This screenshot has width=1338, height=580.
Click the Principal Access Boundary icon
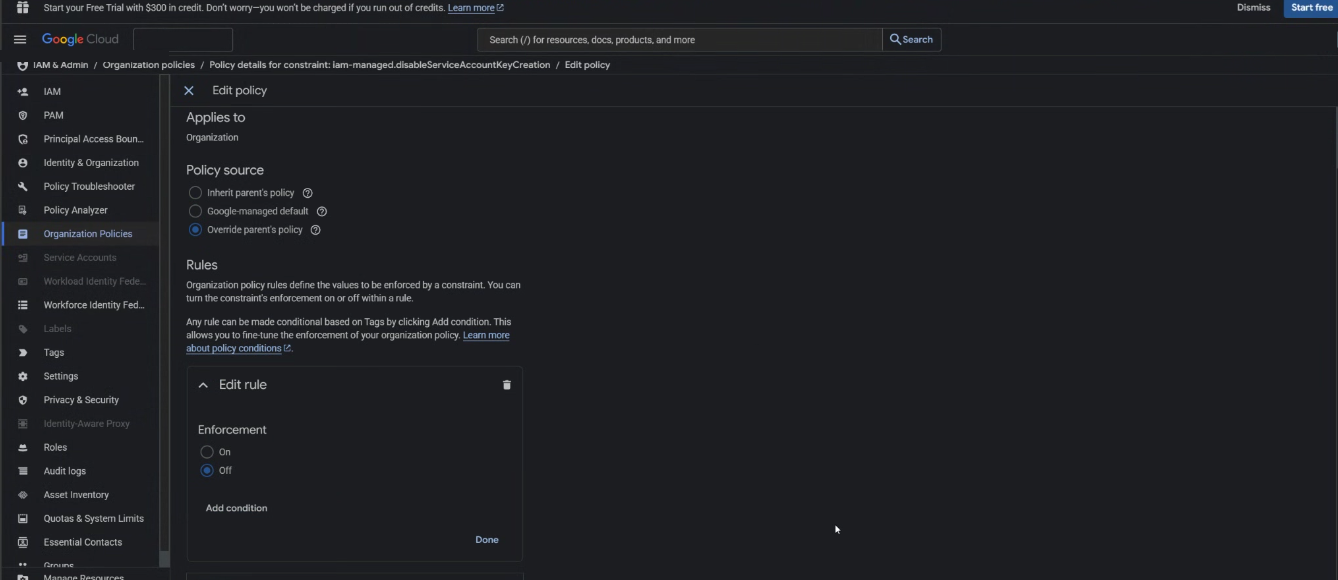23,139
